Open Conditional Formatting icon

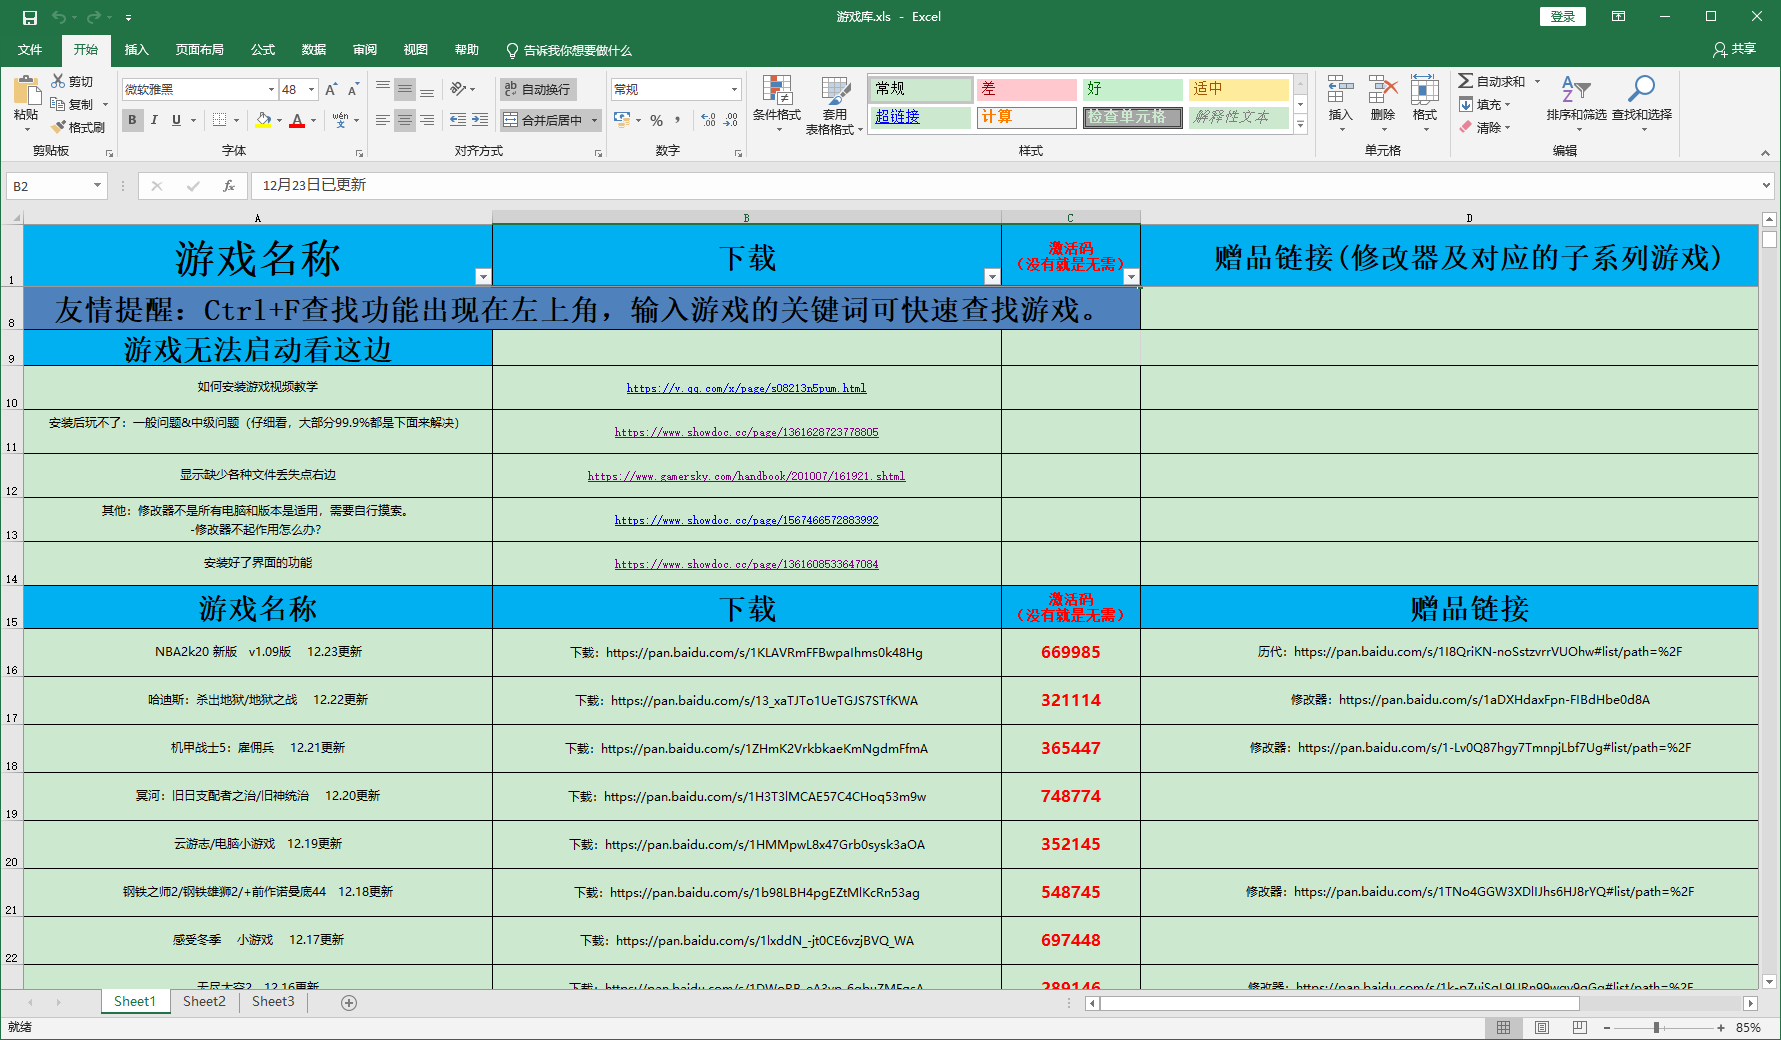coord(777,90)
